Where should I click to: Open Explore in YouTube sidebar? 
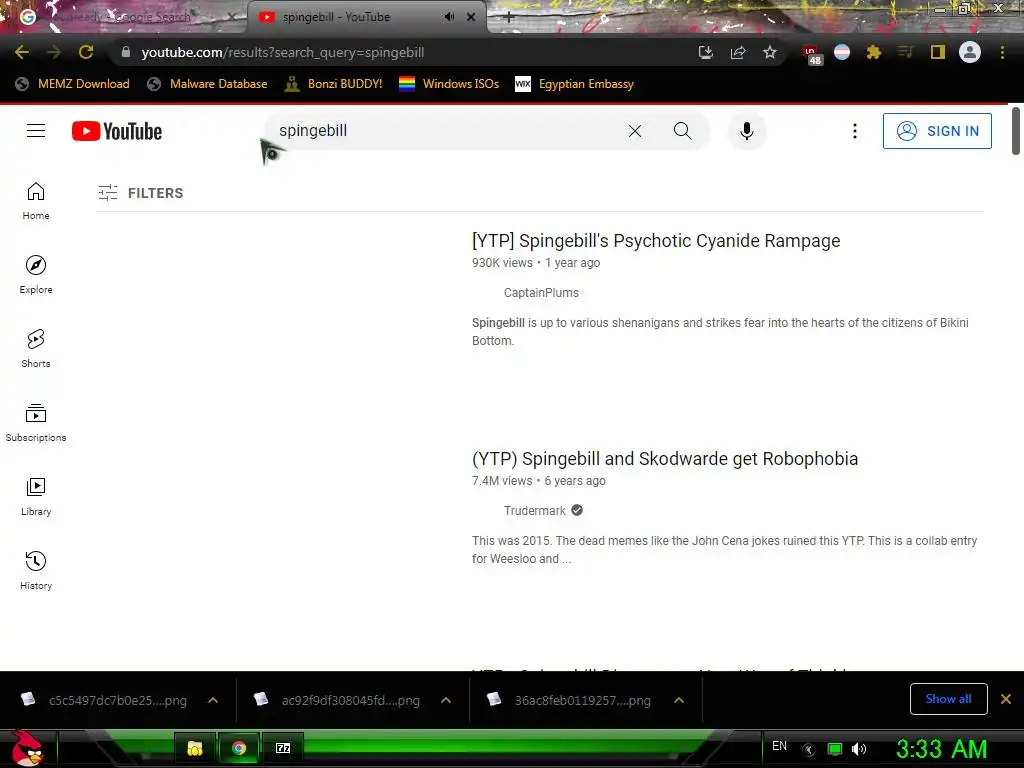[36, 274]
